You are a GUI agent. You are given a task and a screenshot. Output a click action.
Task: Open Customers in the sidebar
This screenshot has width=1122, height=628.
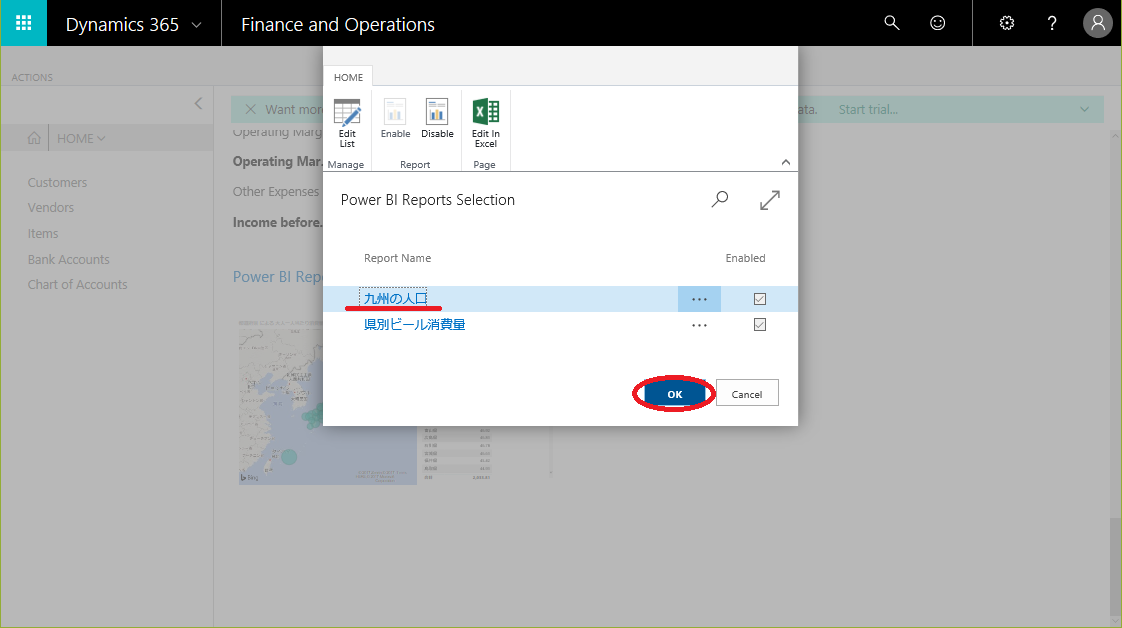coord(57,182)
